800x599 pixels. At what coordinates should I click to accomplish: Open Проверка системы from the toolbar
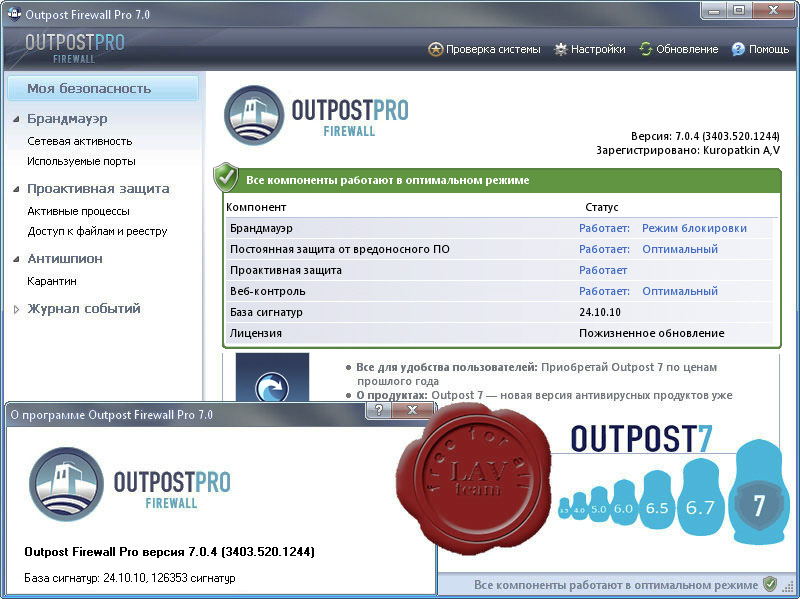coord(484,49)
